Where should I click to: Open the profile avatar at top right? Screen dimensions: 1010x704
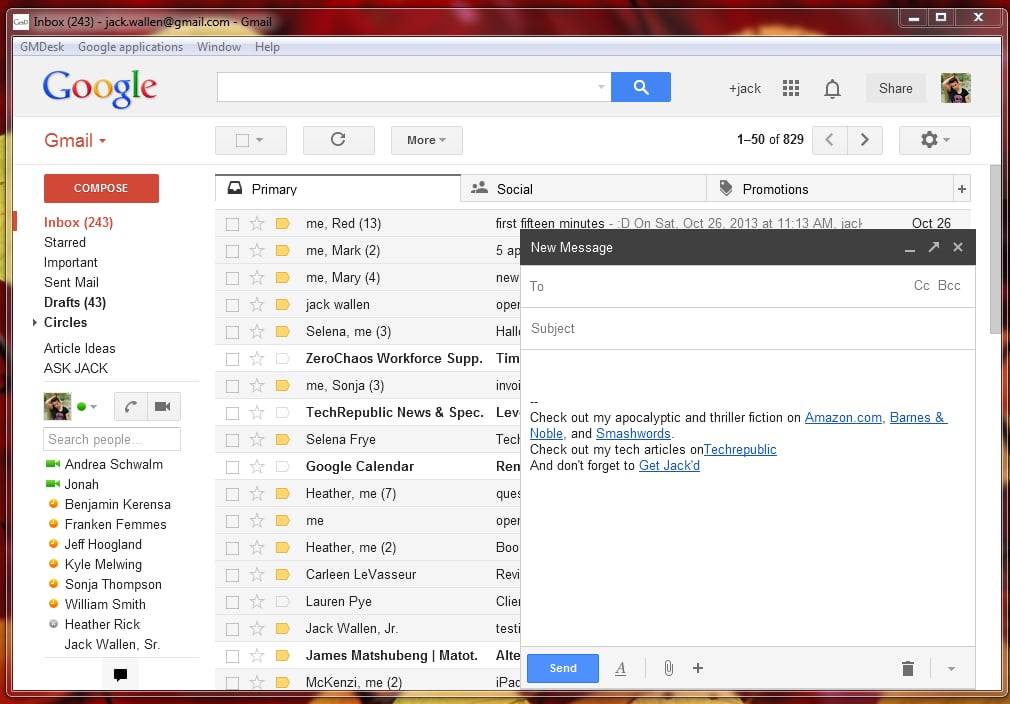[955, 88]
